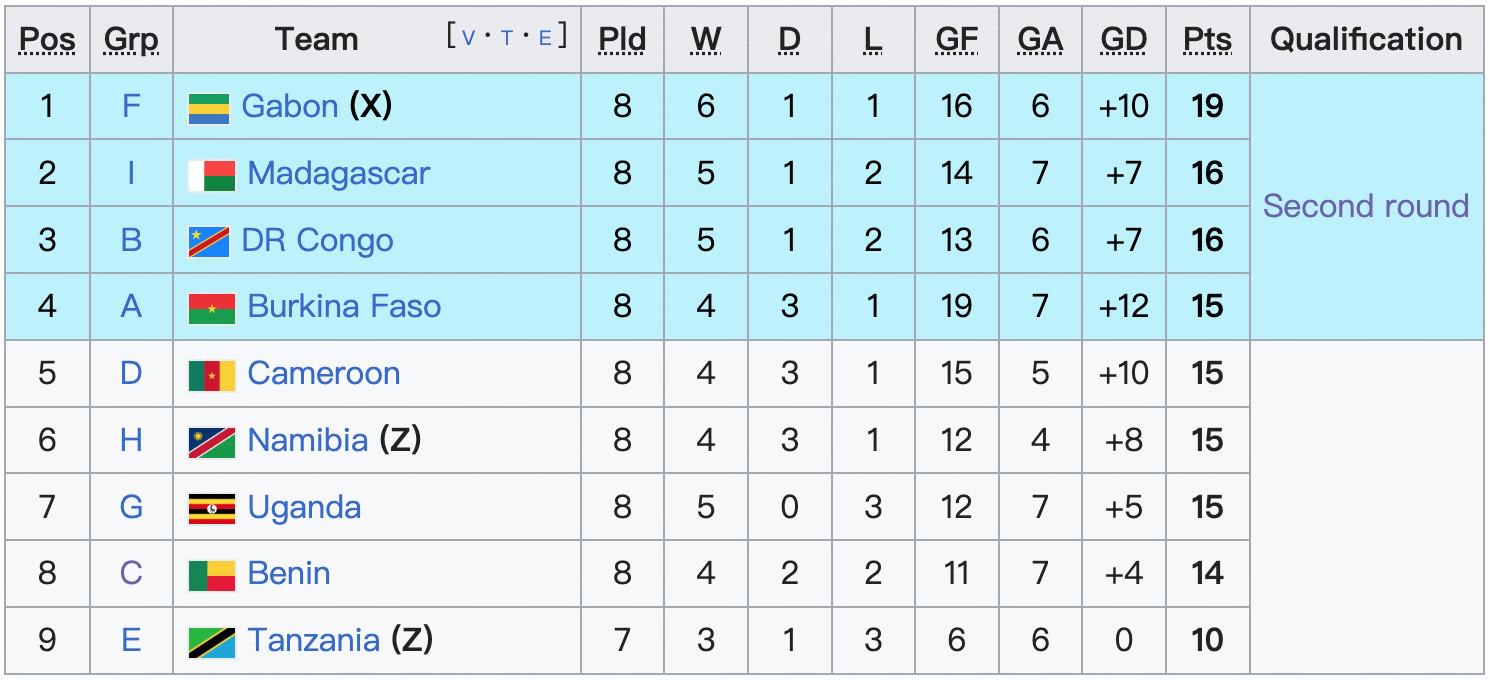Open the Cameroon team link
This screenshot has height=680, width=1490.
click(323, 373)
